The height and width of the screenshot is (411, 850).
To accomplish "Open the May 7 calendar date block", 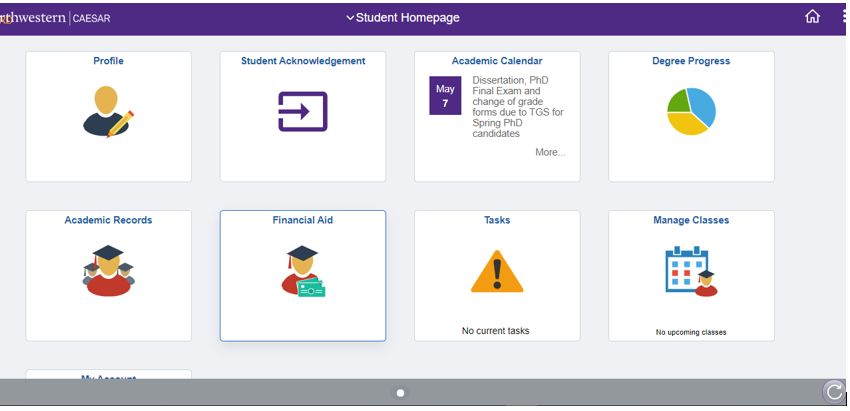I will click(x=445, y=95).
